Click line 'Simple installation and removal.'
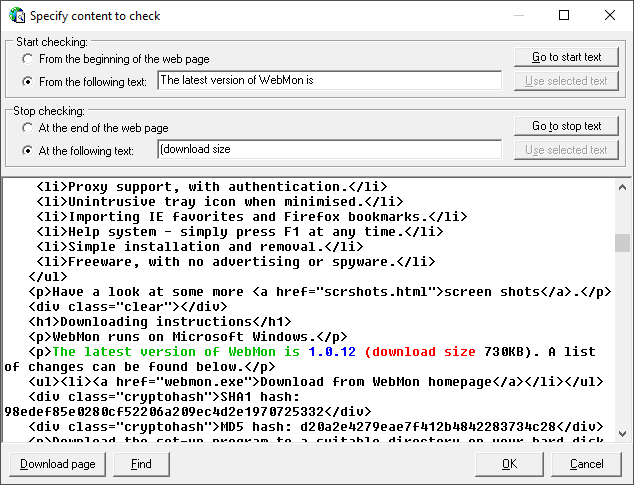The image size is (634, 485). 200,247
